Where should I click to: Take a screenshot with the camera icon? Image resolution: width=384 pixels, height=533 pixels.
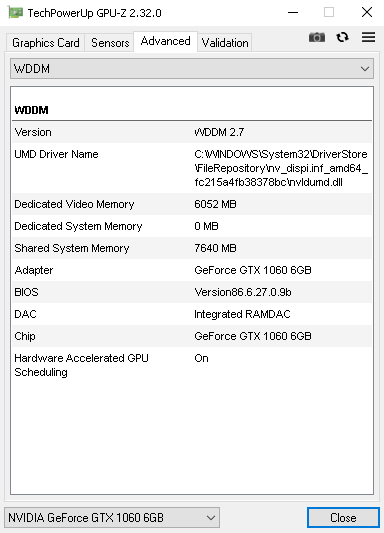click(x=317, y=37)
